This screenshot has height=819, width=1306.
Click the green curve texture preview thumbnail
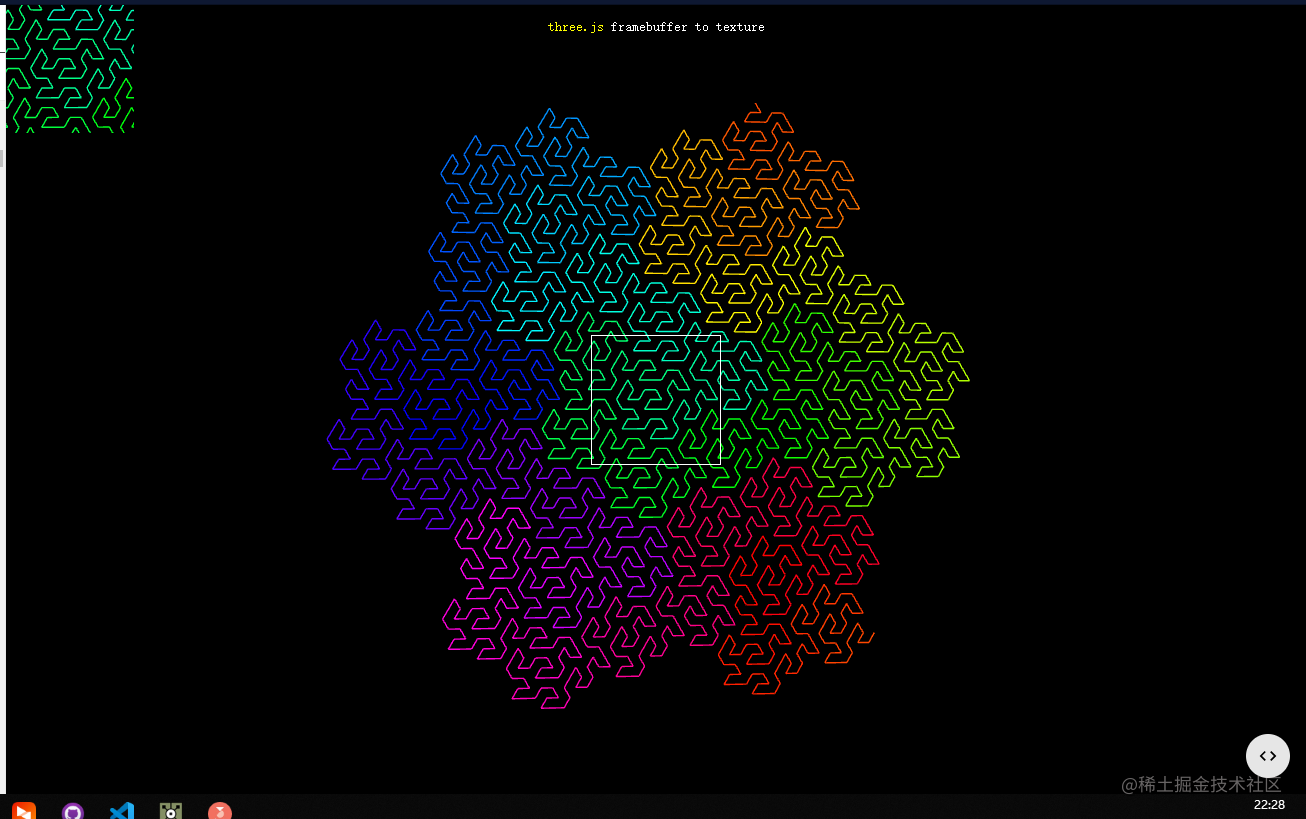[70, 69]
